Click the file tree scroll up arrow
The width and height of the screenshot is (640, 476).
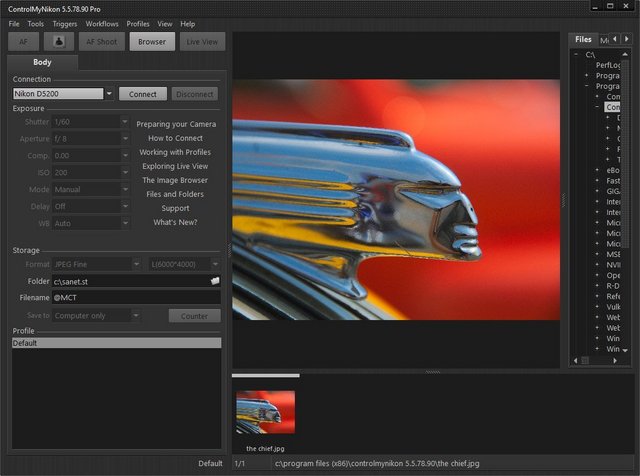[x=625, y=54]
